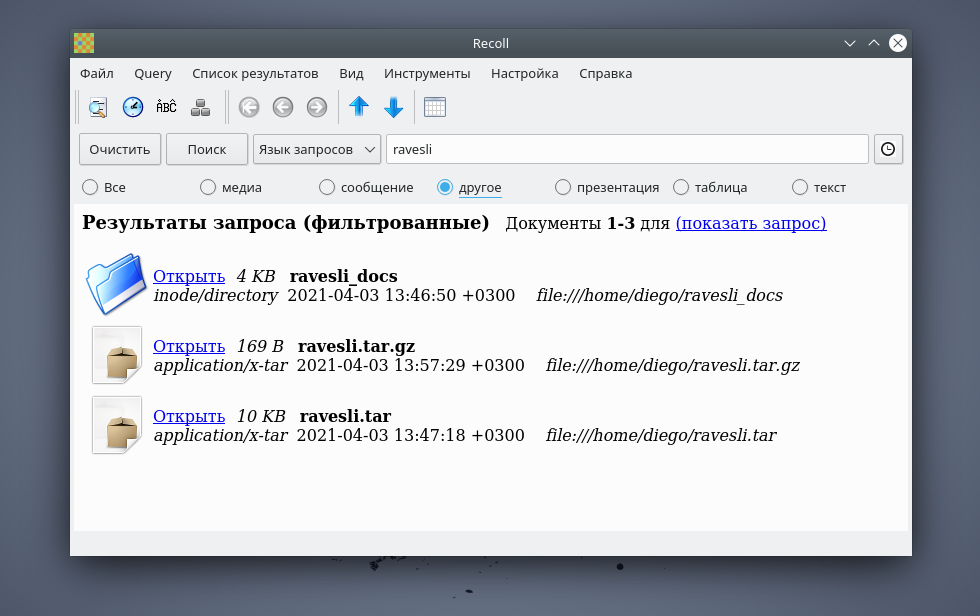Click the ravesli.tar.gz archive icon
Screen dimensions: 980x616
[x=117, y=355]
